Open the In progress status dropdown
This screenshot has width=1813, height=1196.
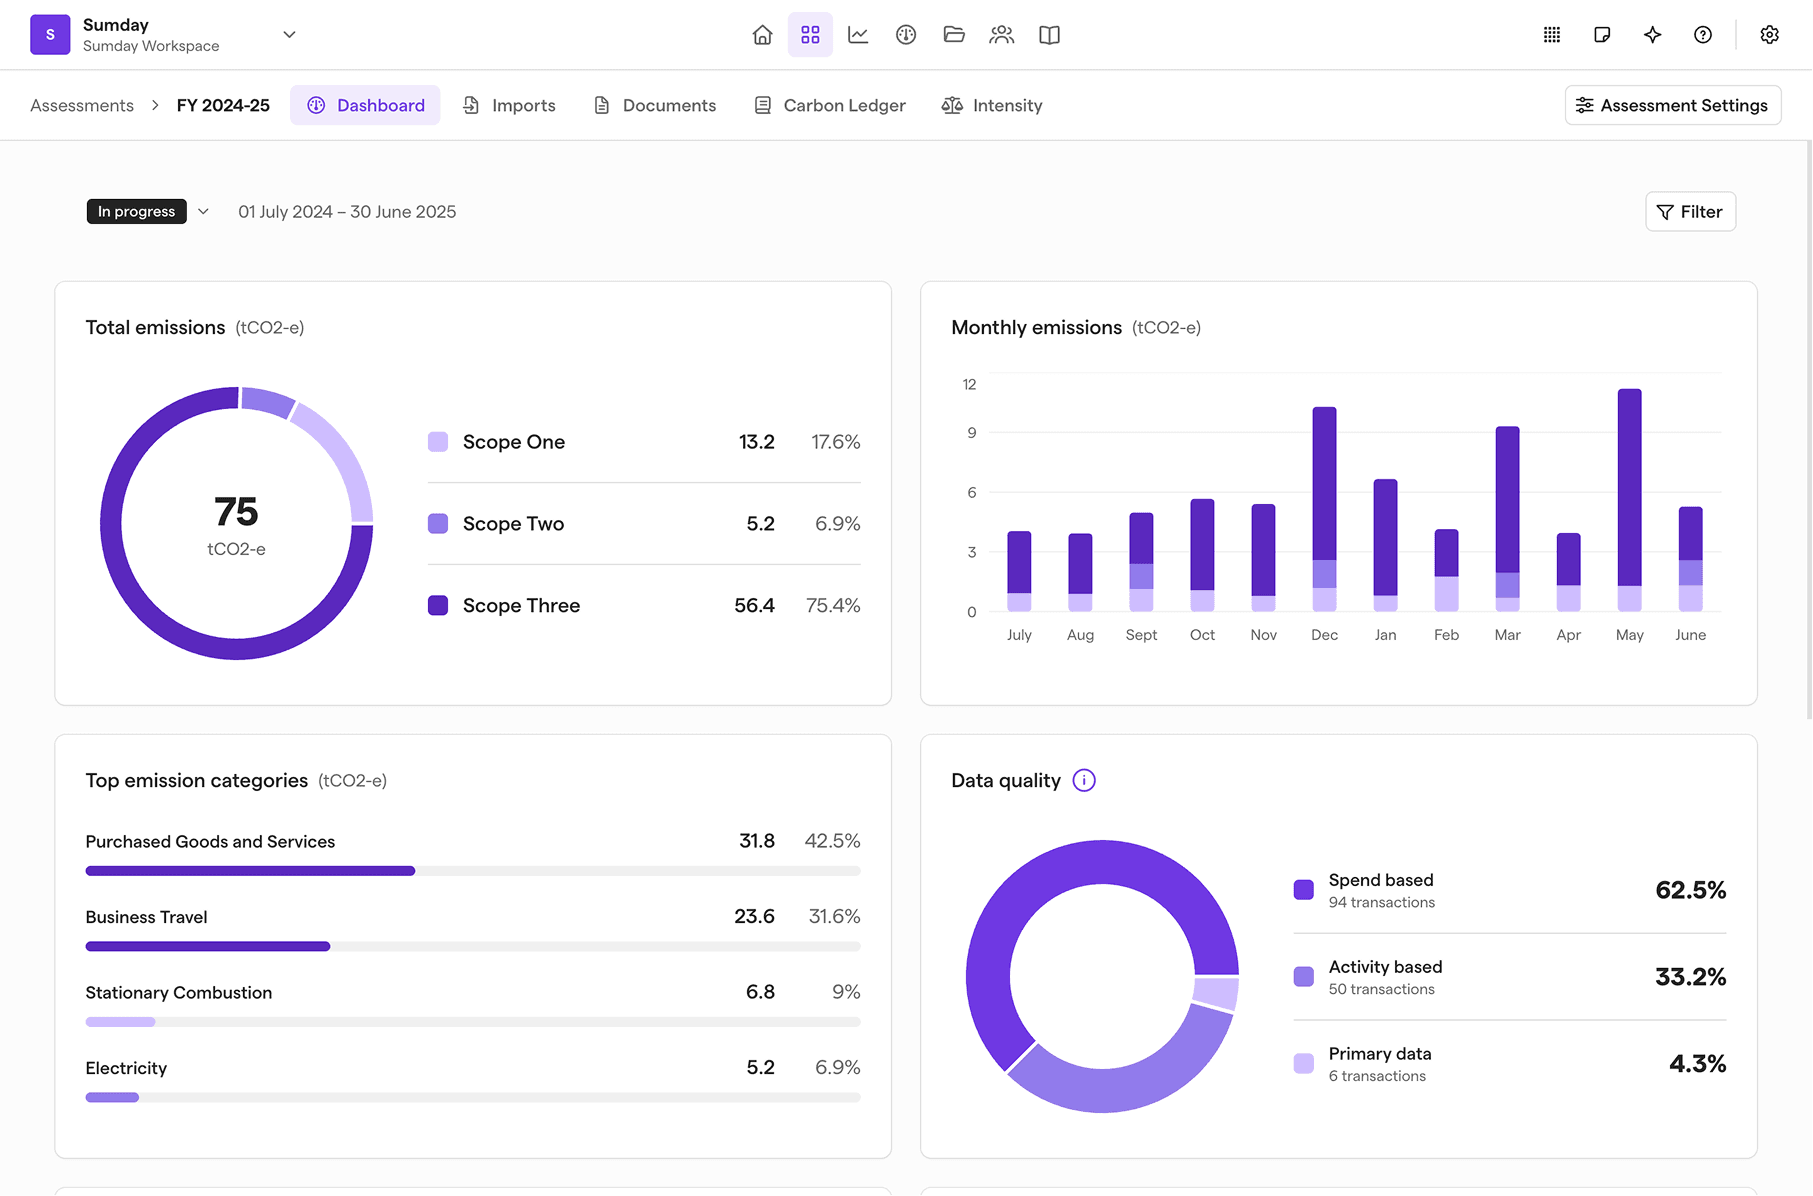(x=203, y=211)
